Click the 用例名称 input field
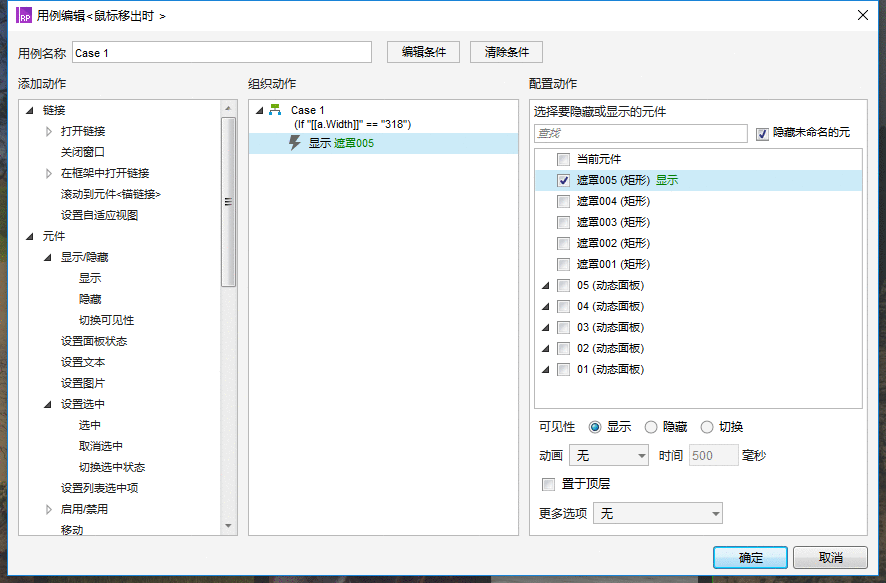886x583 pixels. coord(222,52)
